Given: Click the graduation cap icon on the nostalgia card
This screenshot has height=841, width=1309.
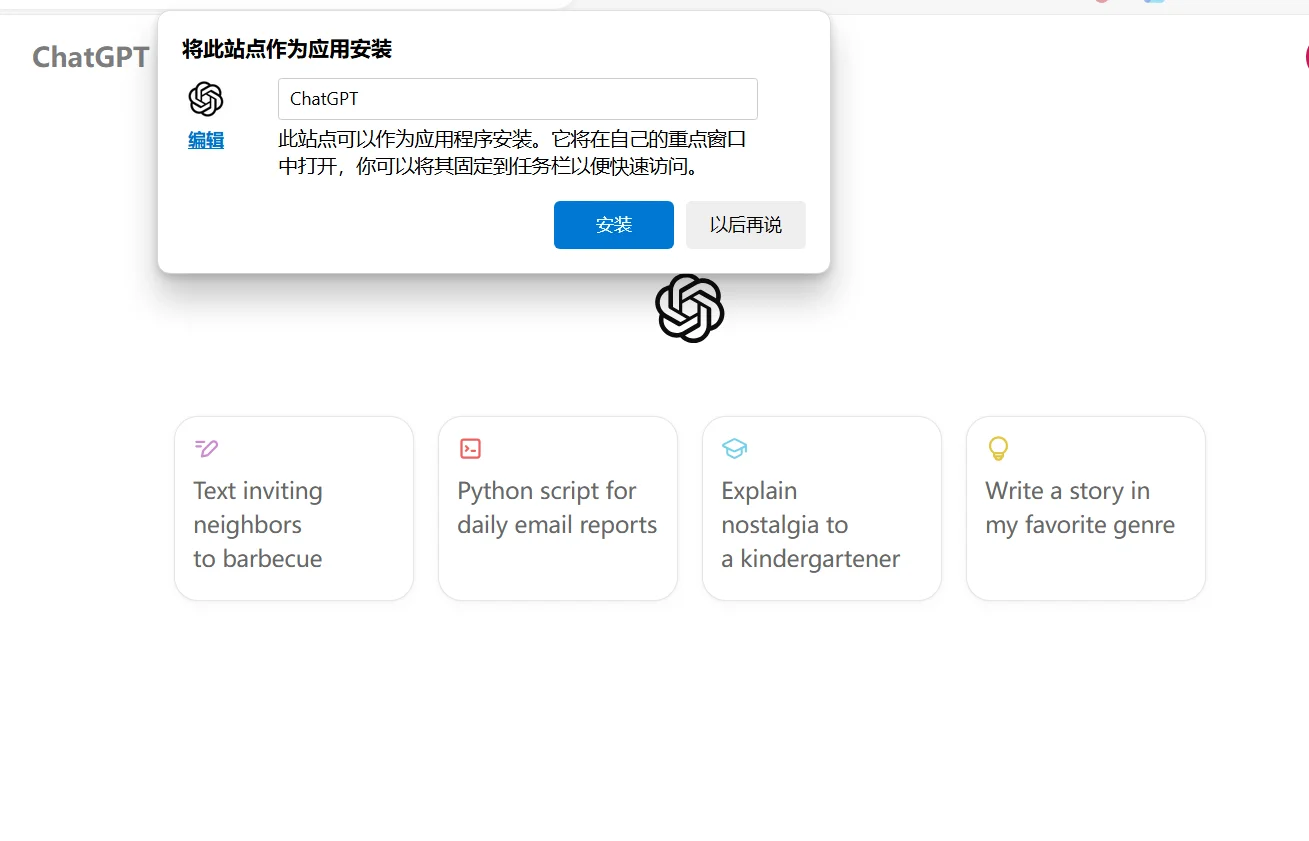Looking at the screenshot, I should [x=734, y=448].
